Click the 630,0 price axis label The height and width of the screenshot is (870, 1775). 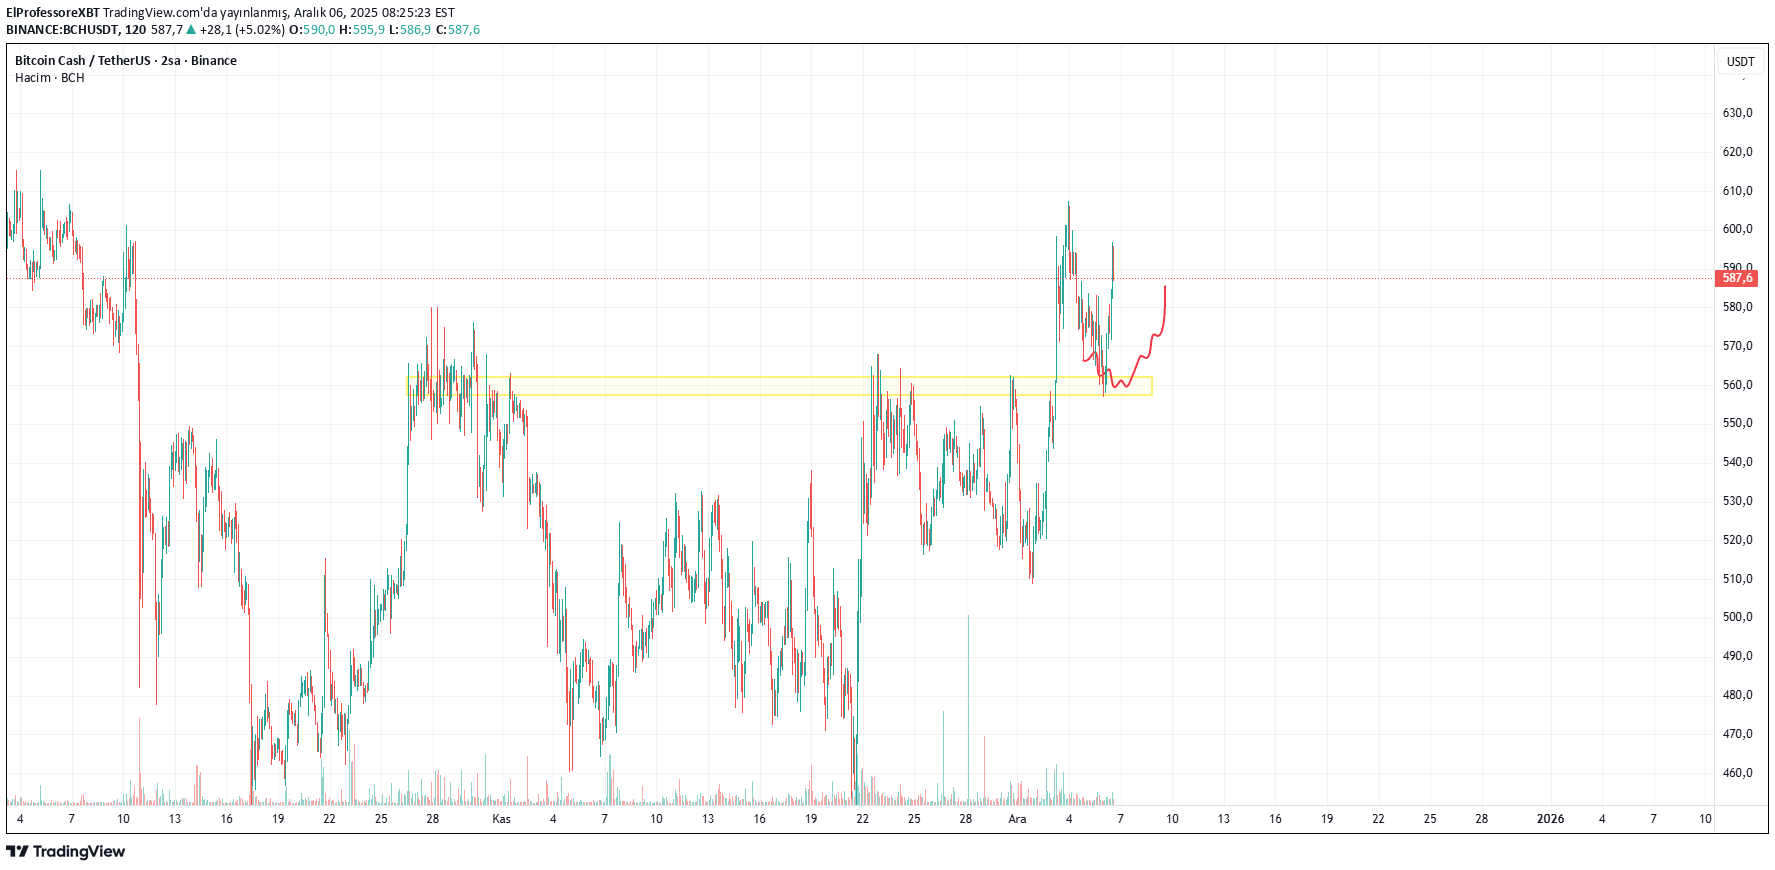tap(1737, 113)
